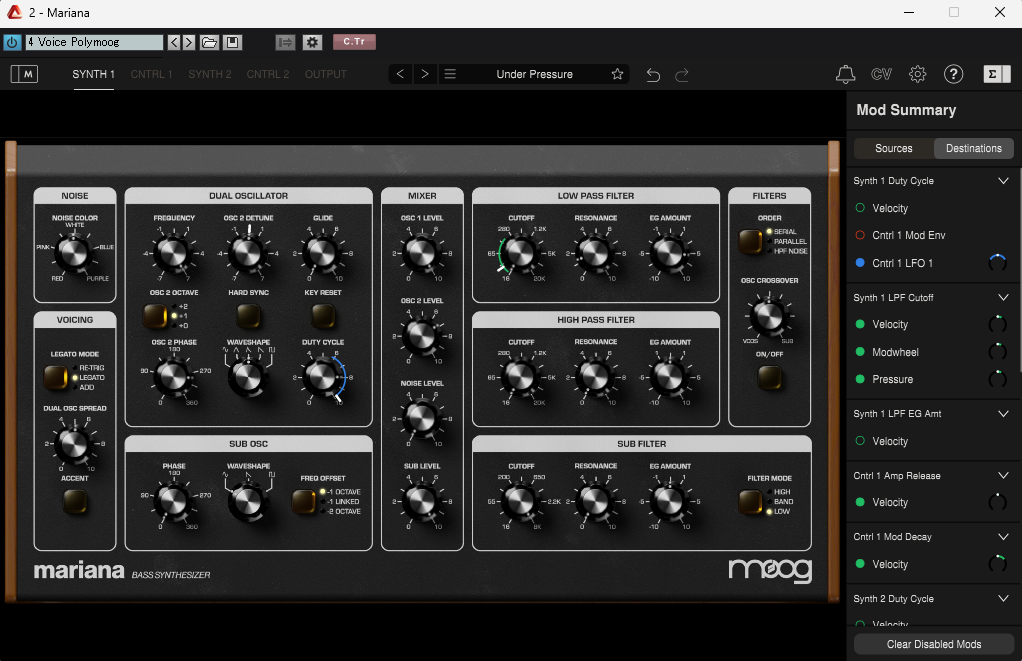
Task: Open the CV settings icon
Action: pos(881,74)
